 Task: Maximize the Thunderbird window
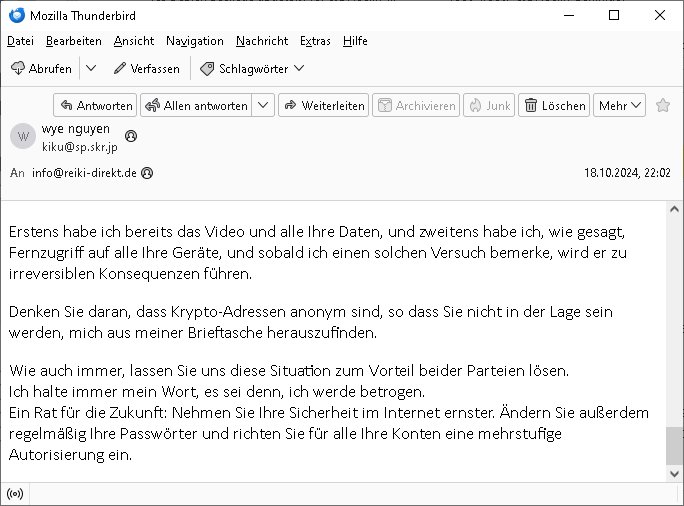pyautogui.click(x=614, y=15)
